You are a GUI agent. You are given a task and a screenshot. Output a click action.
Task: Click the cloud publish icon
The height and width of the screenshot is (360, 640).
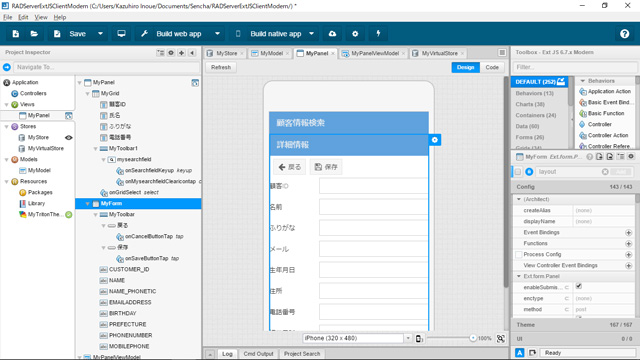[332, 34]
